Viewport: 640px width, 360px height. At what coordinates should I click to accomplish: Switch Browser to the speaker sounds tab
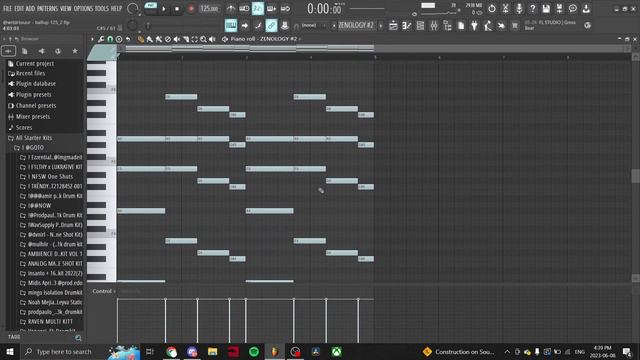(41, 51)
